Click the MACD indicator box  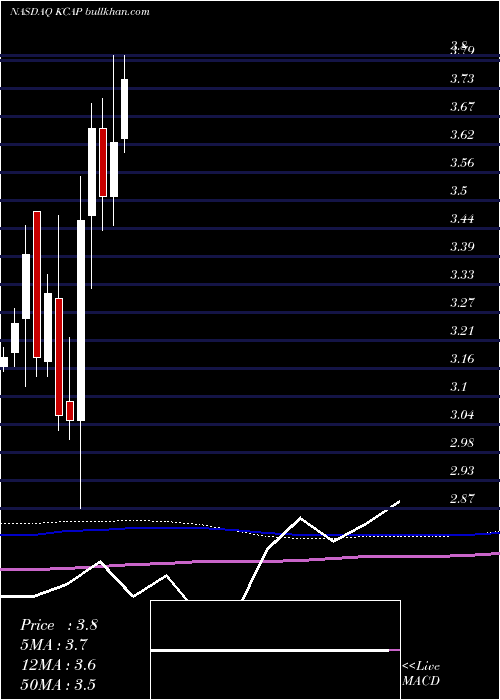(x=275, y=650)
